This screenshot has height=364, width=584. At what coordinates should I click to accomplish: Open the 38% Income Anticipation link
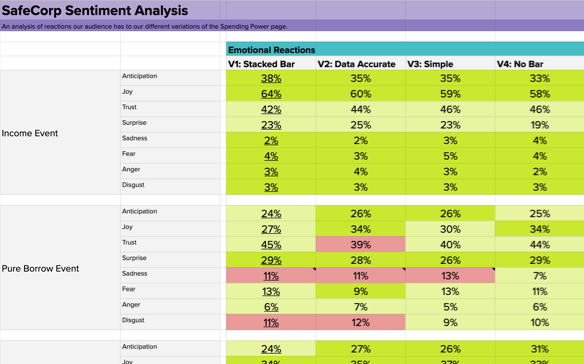[x=271, y=78]
